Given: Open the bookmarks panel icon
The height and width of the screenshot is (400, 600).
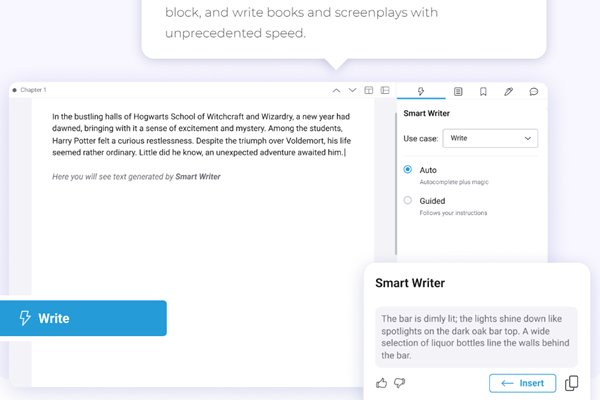Looking at the screenshot, I should pos(483,91).
